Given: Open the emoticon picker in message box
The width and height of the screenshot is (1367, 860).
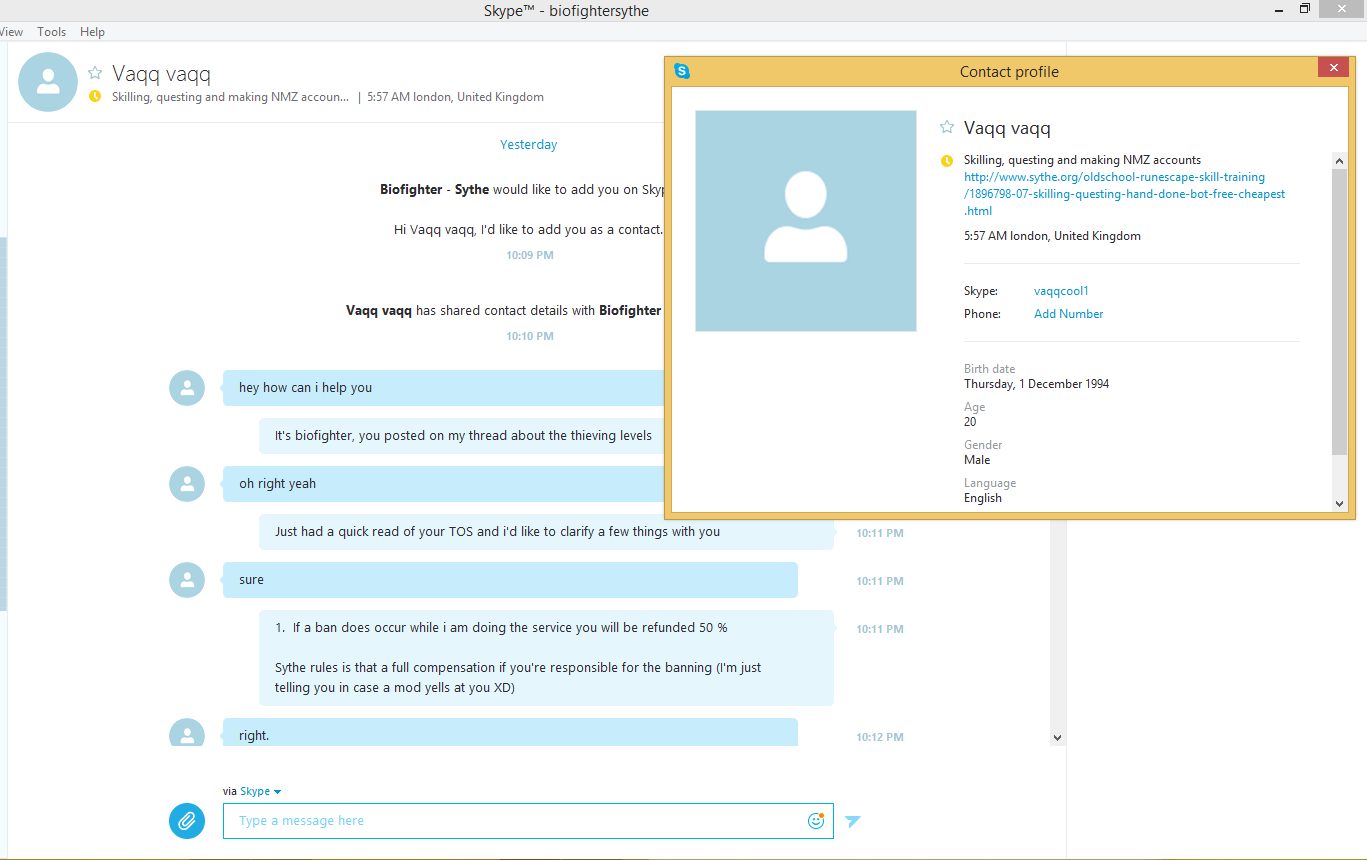Looking at the screenshot, I should [816, 821].
